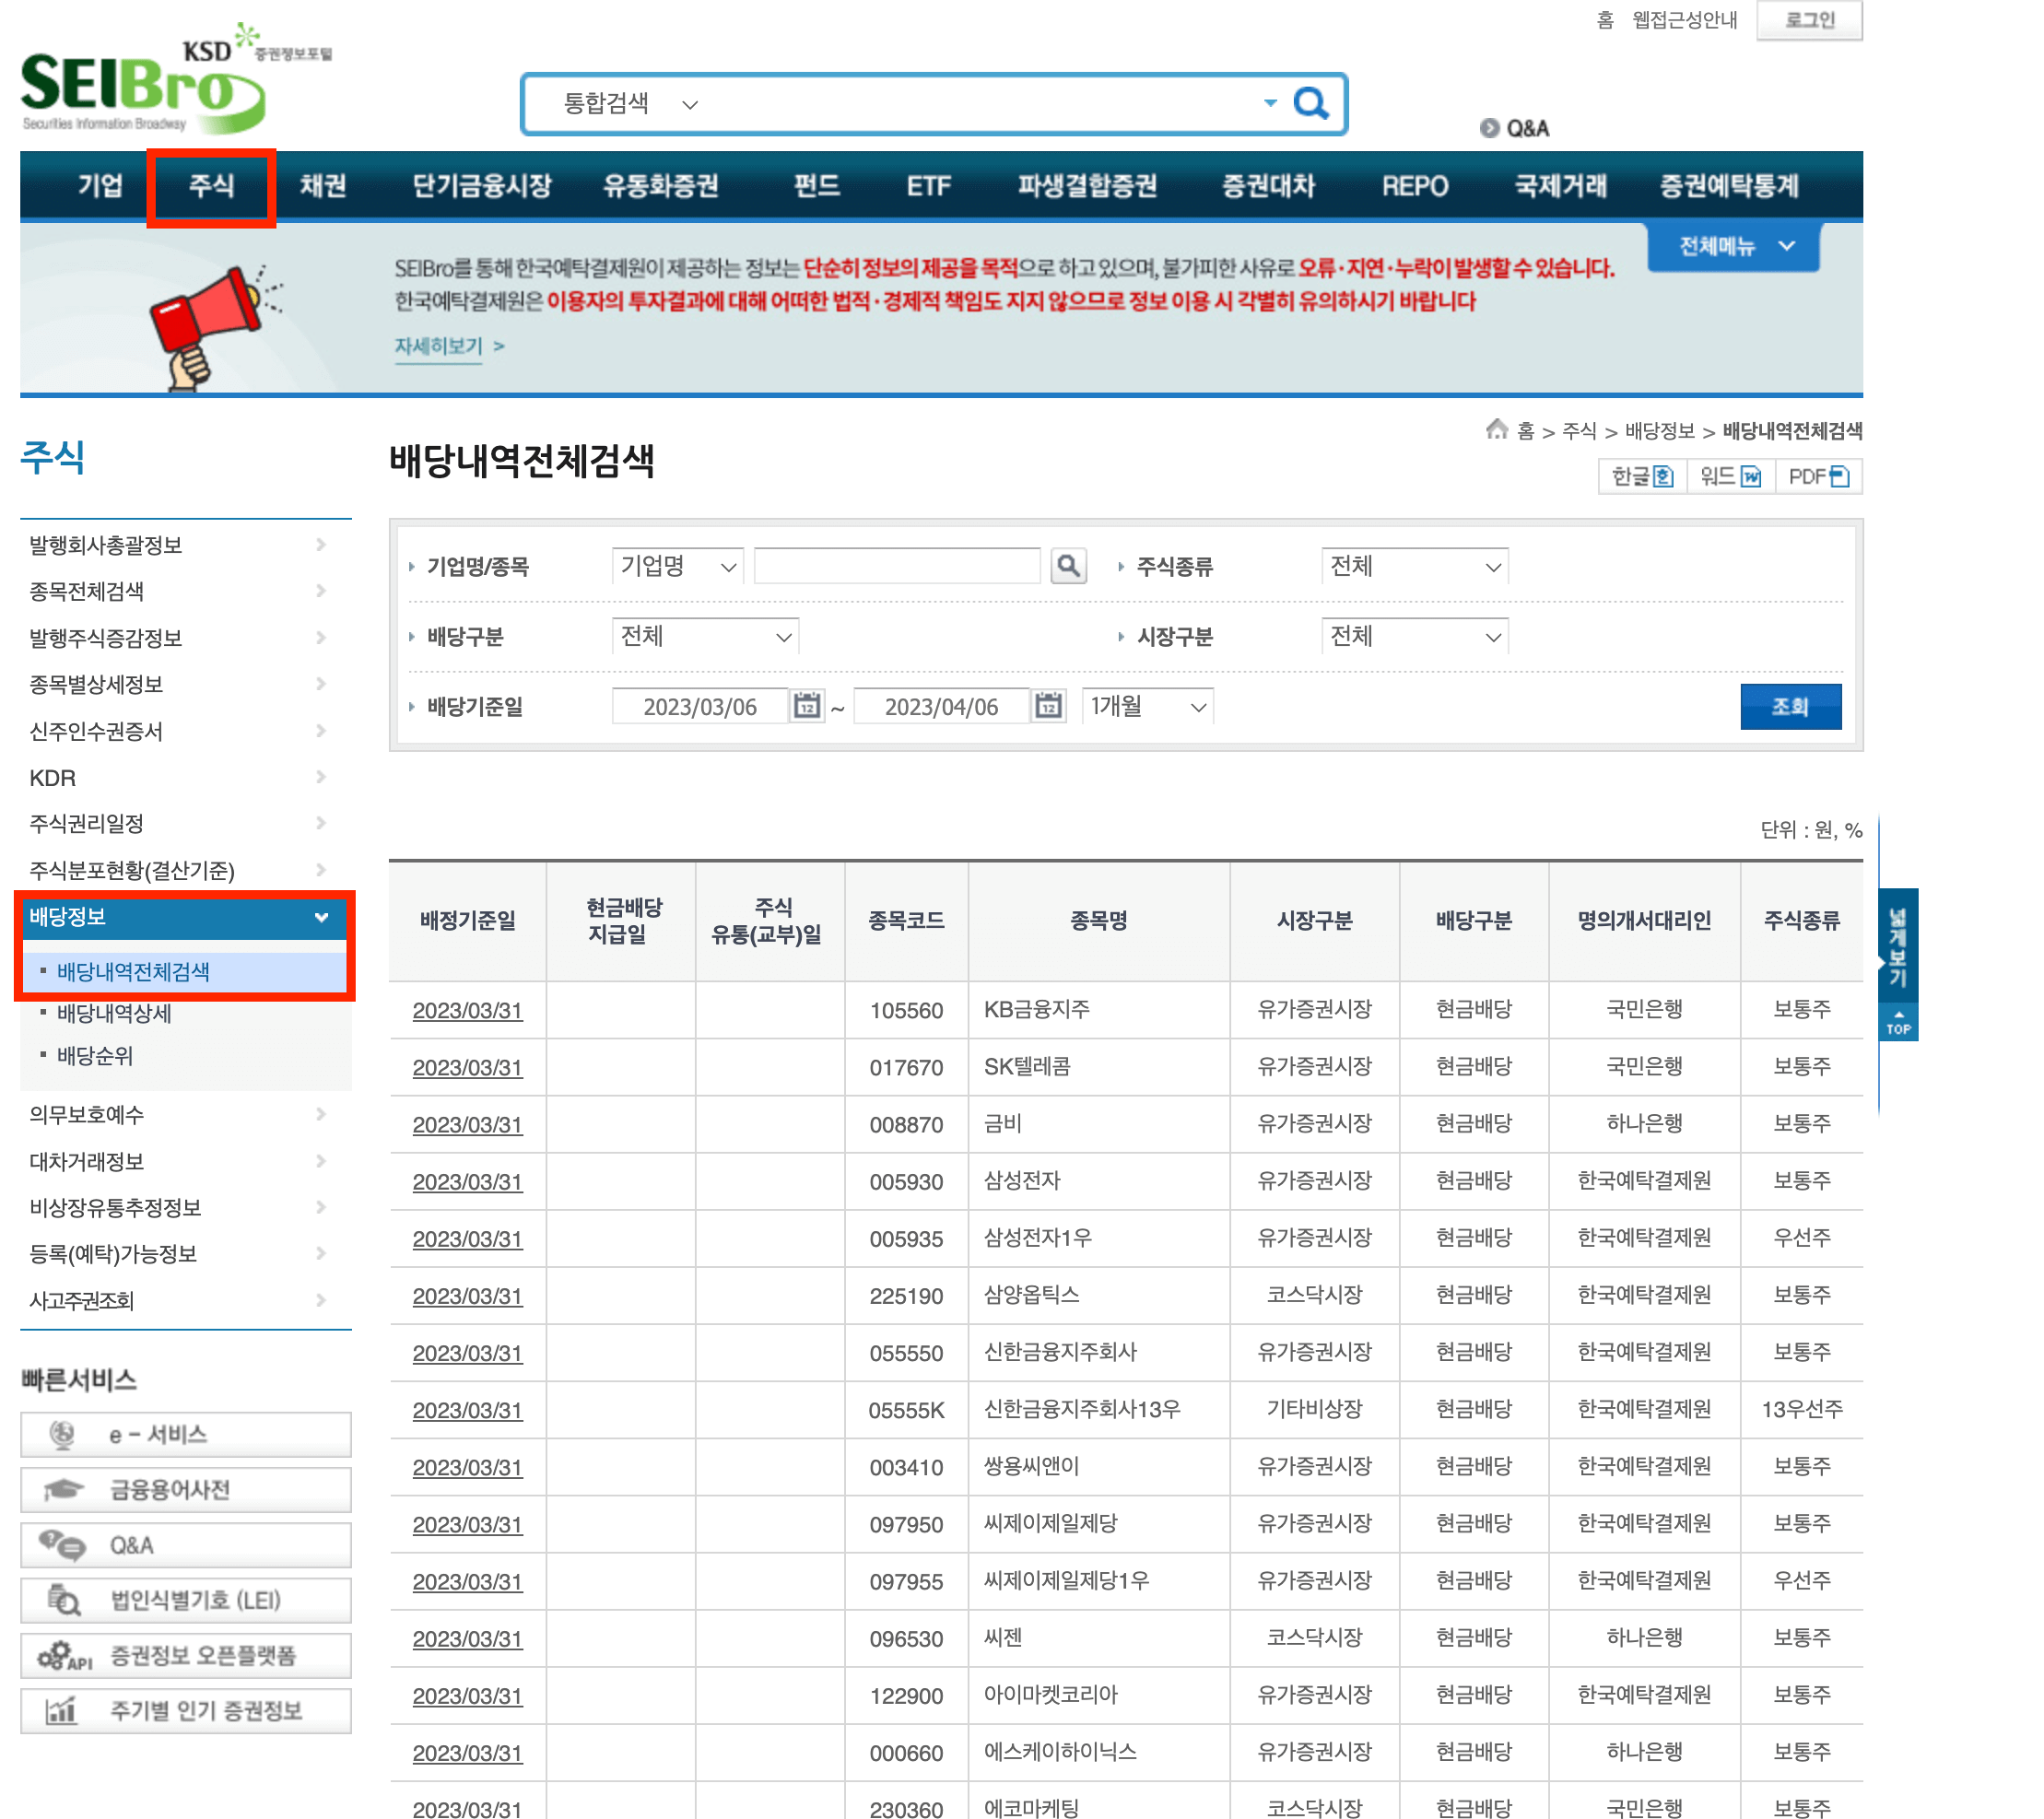Download the report via the 워드 icon

pyautogui.click(x=1730, y=477)
